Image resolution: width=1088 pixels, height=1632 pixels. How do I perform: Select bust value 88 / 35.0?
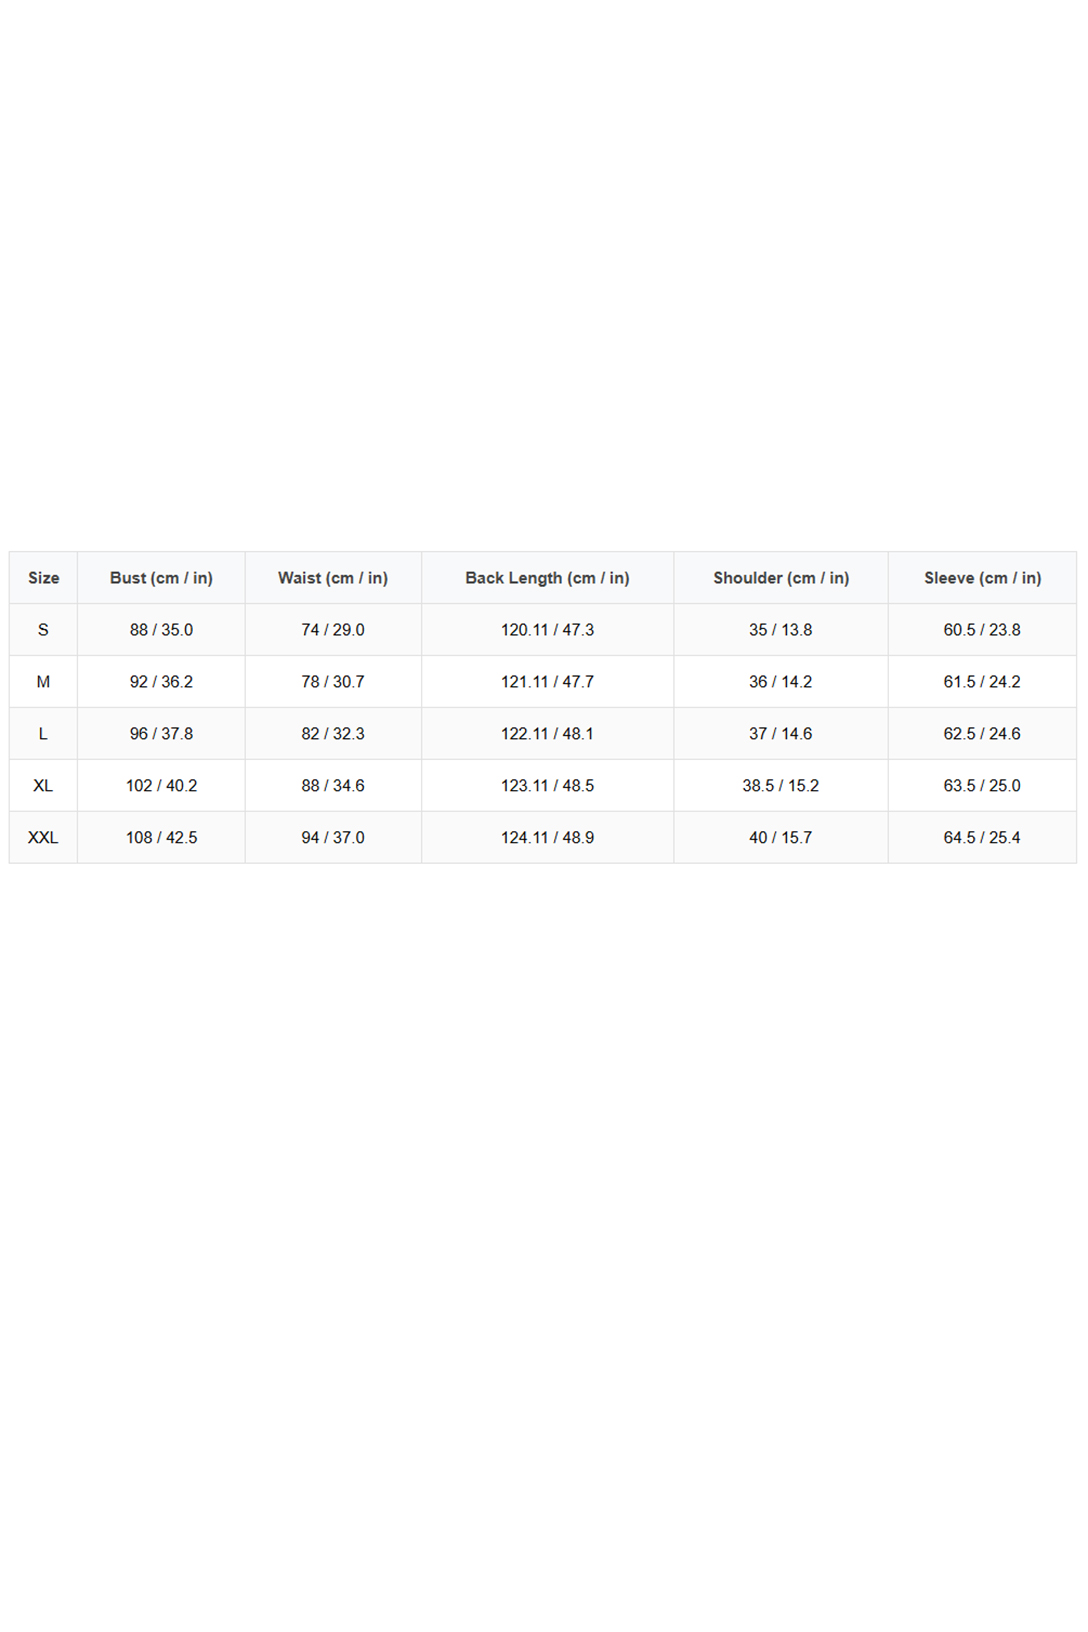pos(161,630)
